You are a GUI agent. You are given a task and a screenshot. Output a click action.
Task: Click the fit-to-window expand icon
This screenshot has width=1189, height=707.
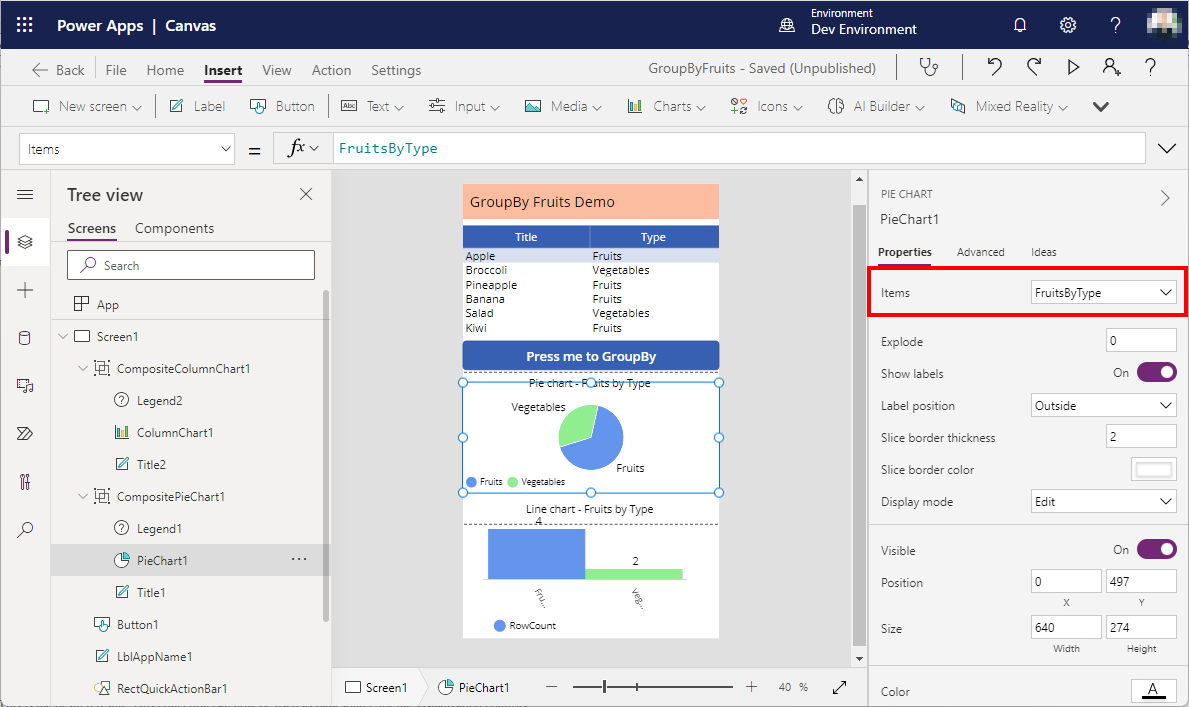840,687
